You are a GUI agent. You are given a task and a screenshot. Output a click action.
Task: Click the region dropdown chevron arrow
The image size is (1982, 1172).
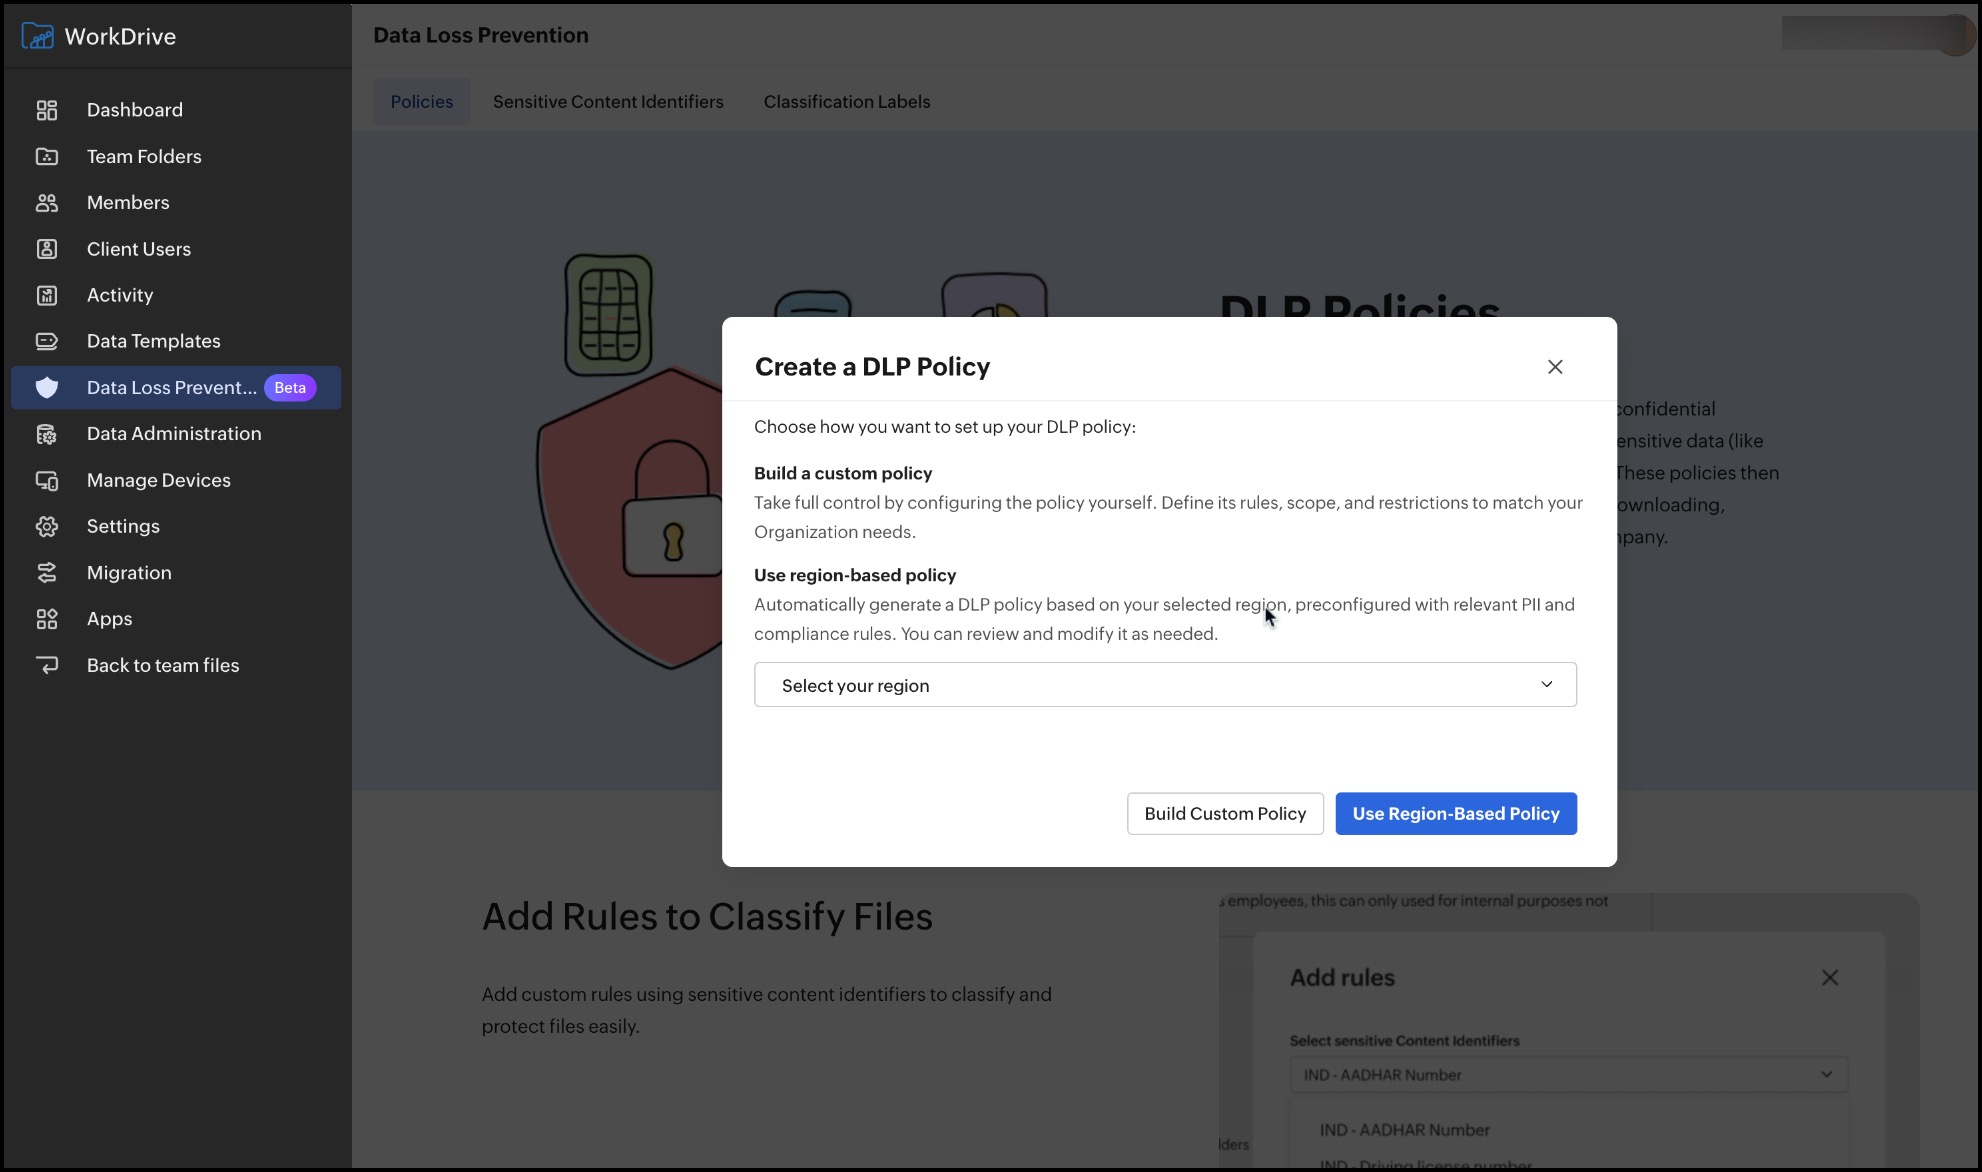tap(1546, 685)
